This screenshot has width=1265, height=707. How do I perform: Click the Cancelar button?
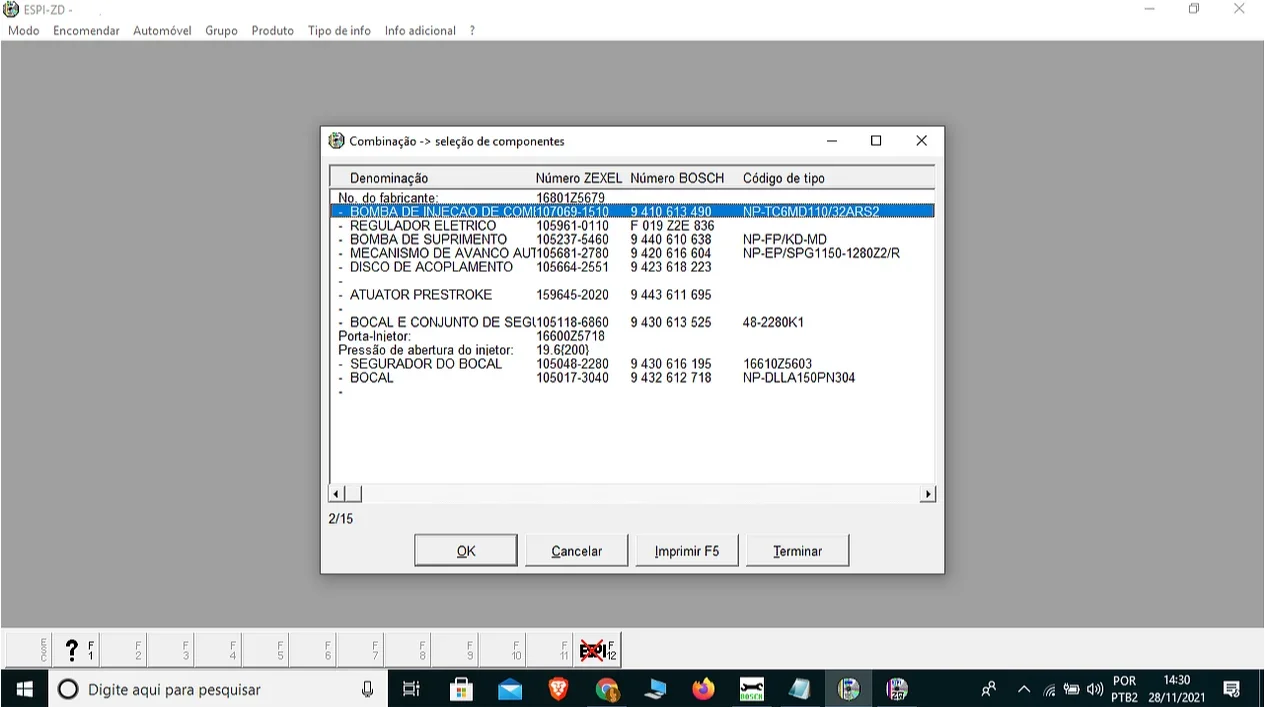click(x=577, y=551)
